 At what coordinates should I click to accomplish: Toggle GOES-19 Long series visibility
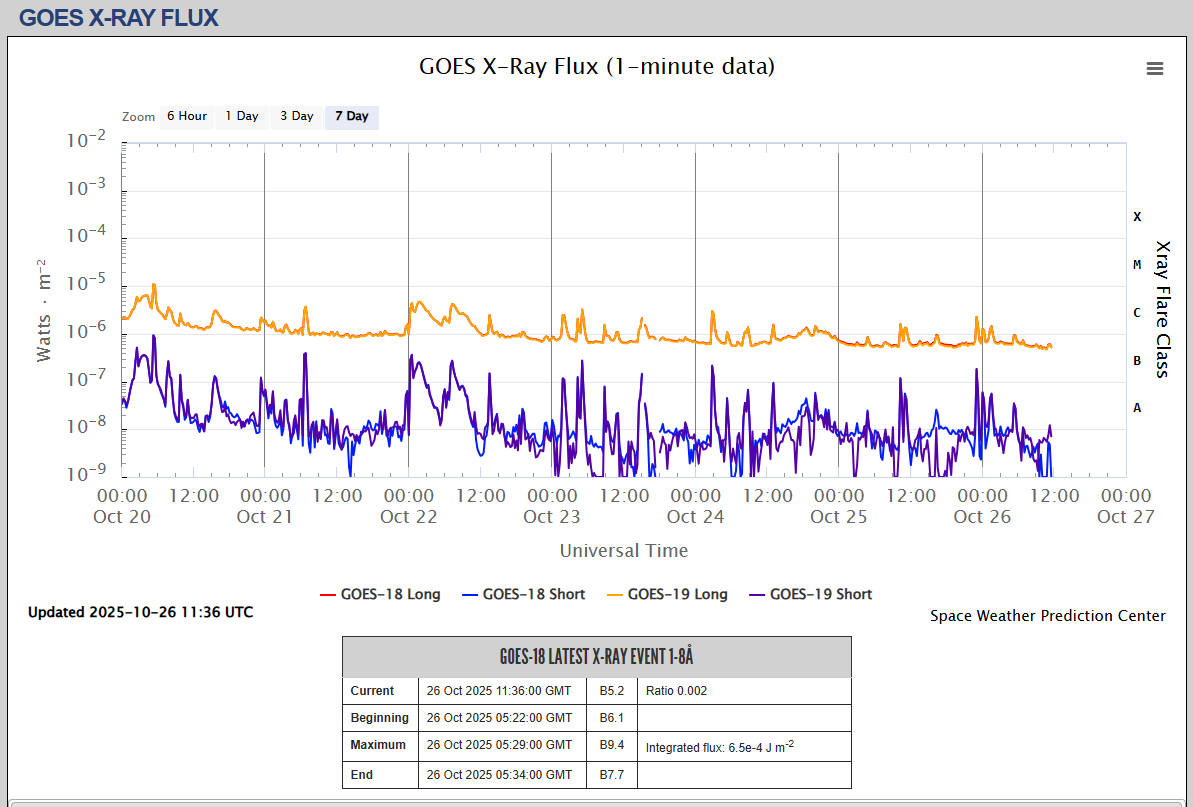coord(677,594)
